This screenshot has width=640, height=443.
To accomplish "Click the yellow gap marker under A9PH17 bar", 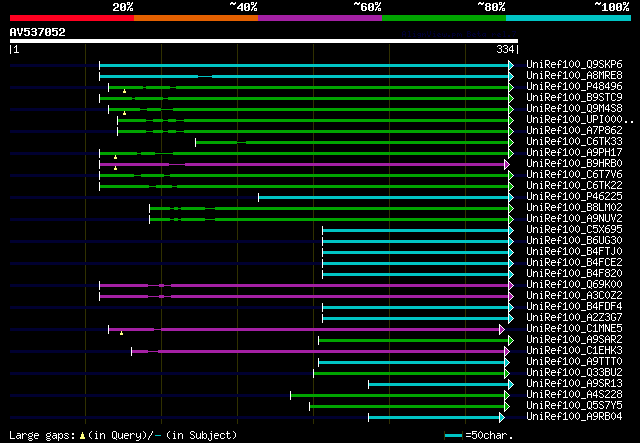I will point(116,157).
